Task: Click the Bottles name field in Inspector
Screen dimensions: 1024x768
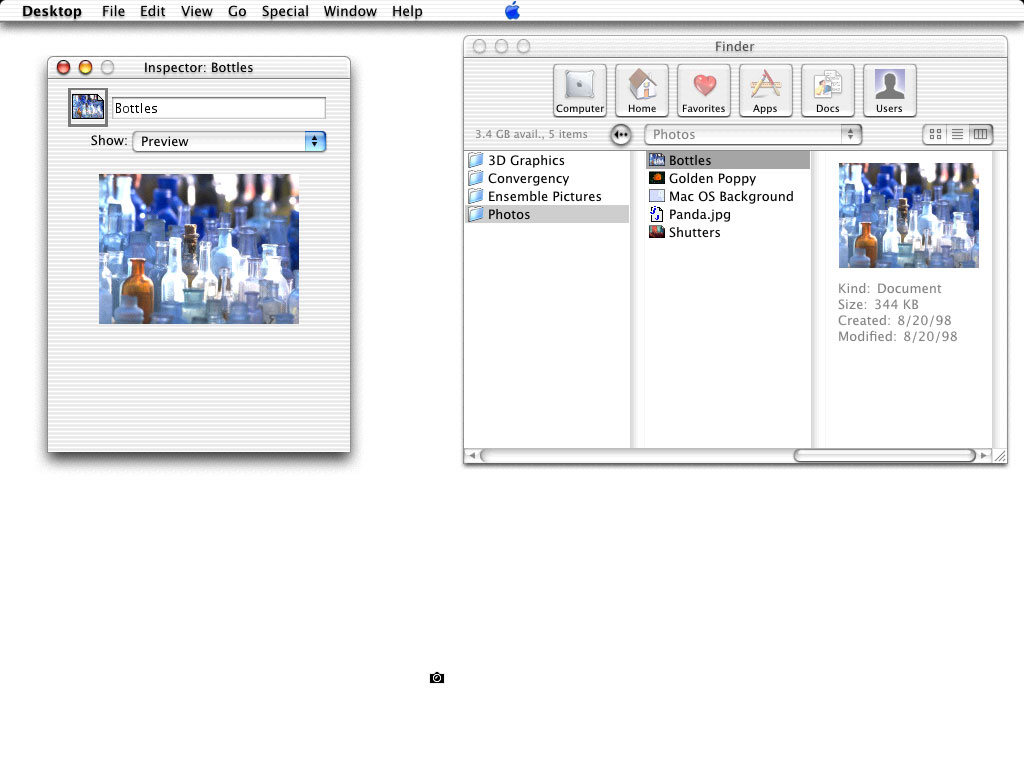Action: (219, 108)
